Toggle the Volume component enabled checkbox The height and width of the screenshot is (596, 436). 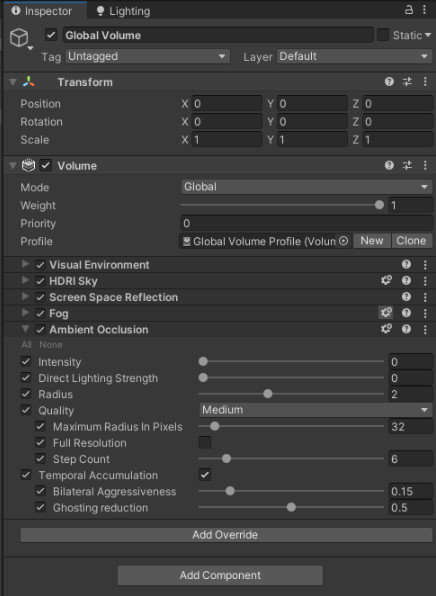[46, 165]
